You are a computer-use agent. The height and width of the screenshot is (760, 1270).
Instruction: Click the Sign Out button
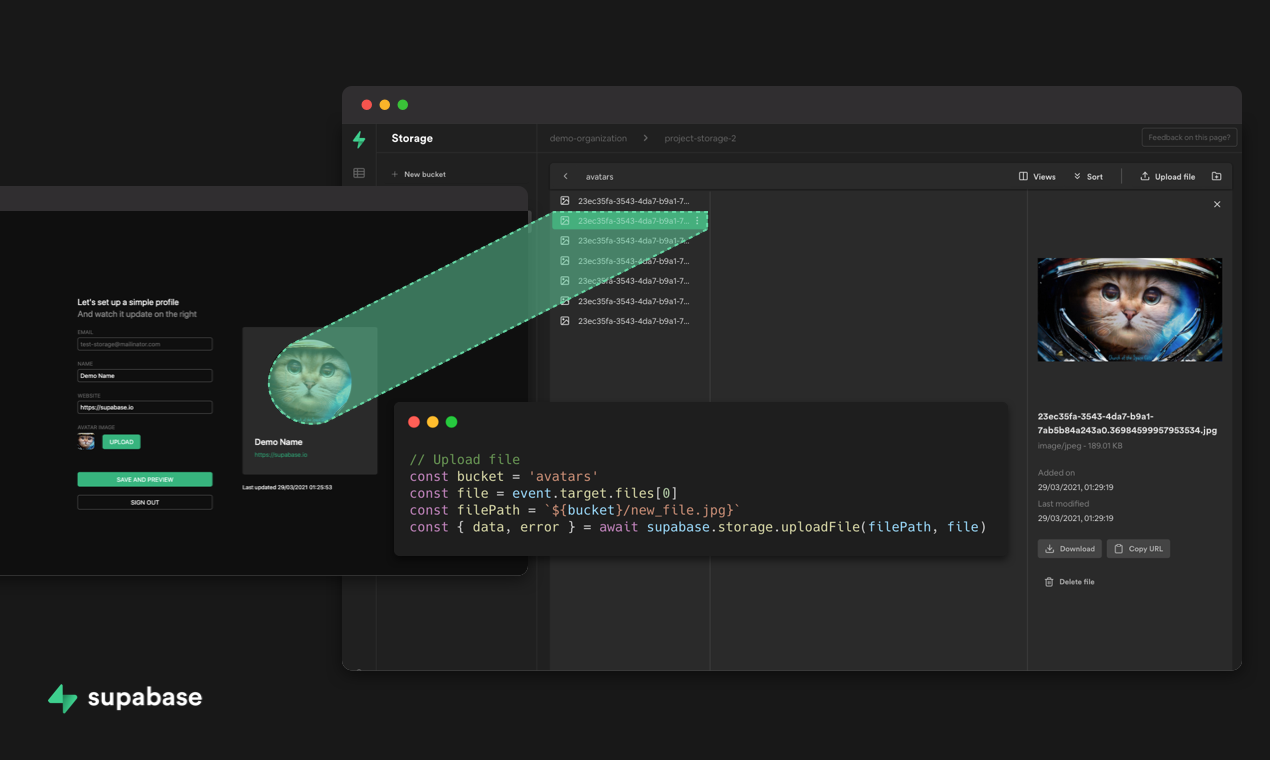145,502
